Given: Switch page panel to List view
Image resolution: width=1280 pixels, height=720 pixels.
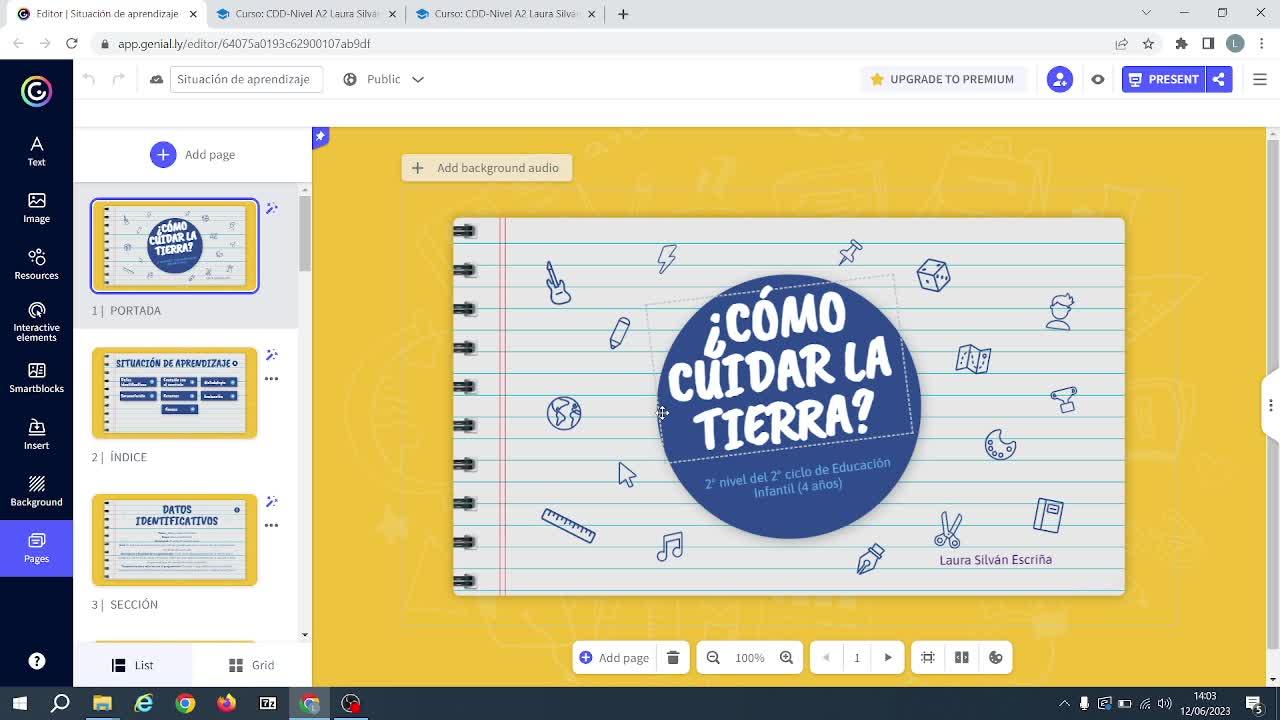Looking at the screenshot, I should [133, 665].
